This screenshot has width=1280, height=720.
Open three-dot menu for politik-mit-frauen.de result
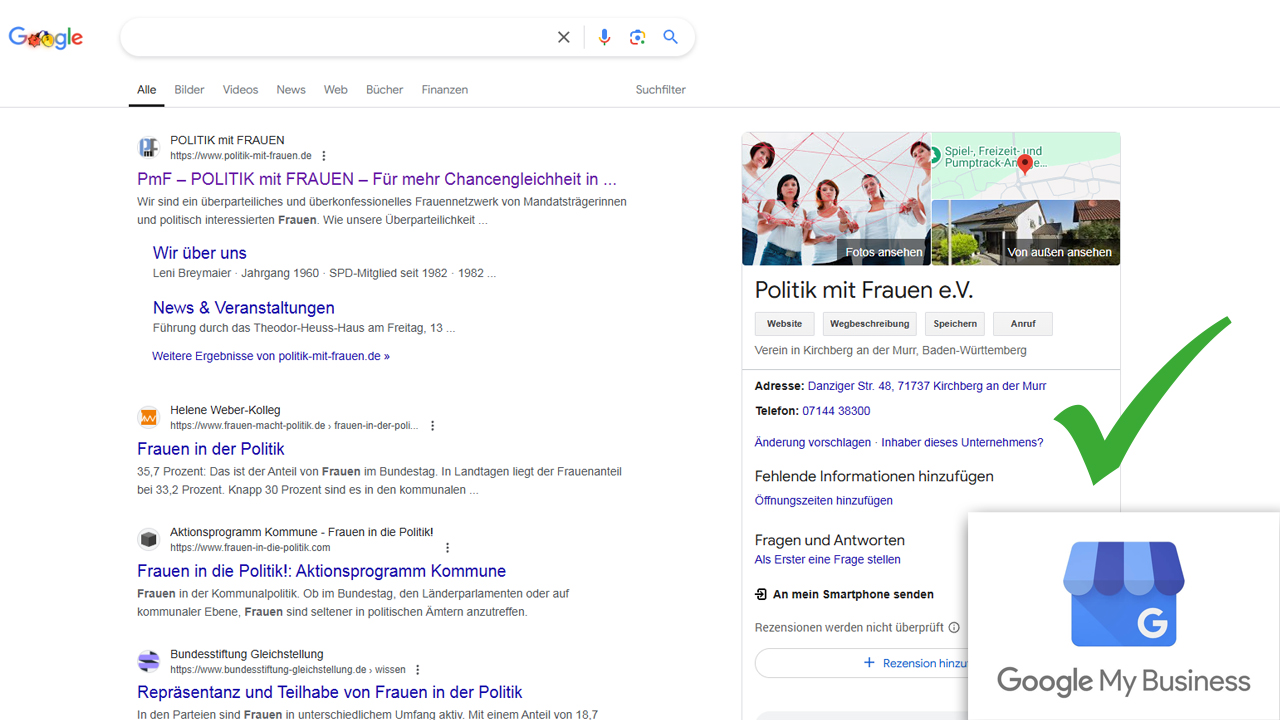324,156
